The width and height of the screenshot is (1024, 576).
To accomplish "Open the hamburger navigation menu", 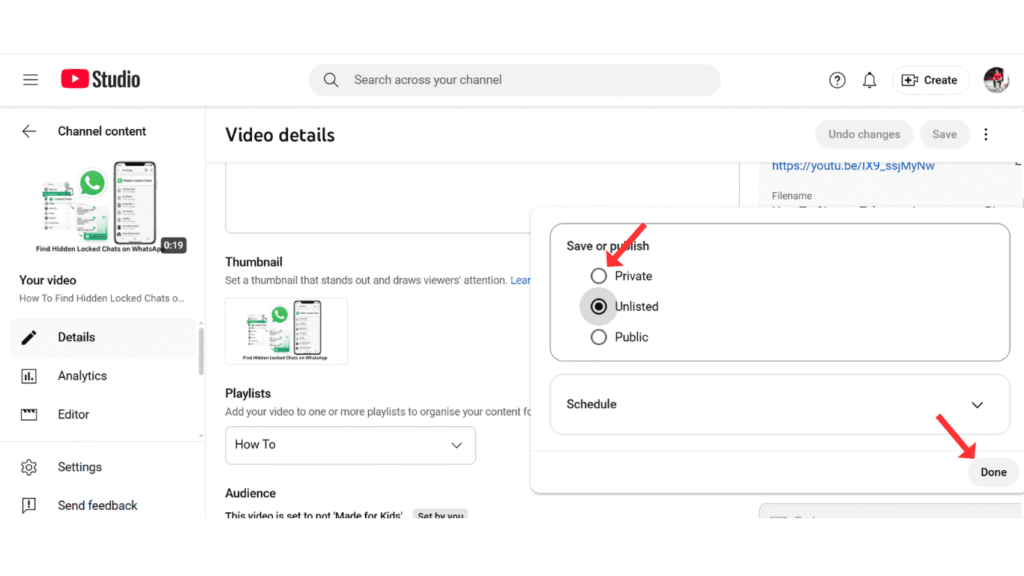I will pos(30,79).
